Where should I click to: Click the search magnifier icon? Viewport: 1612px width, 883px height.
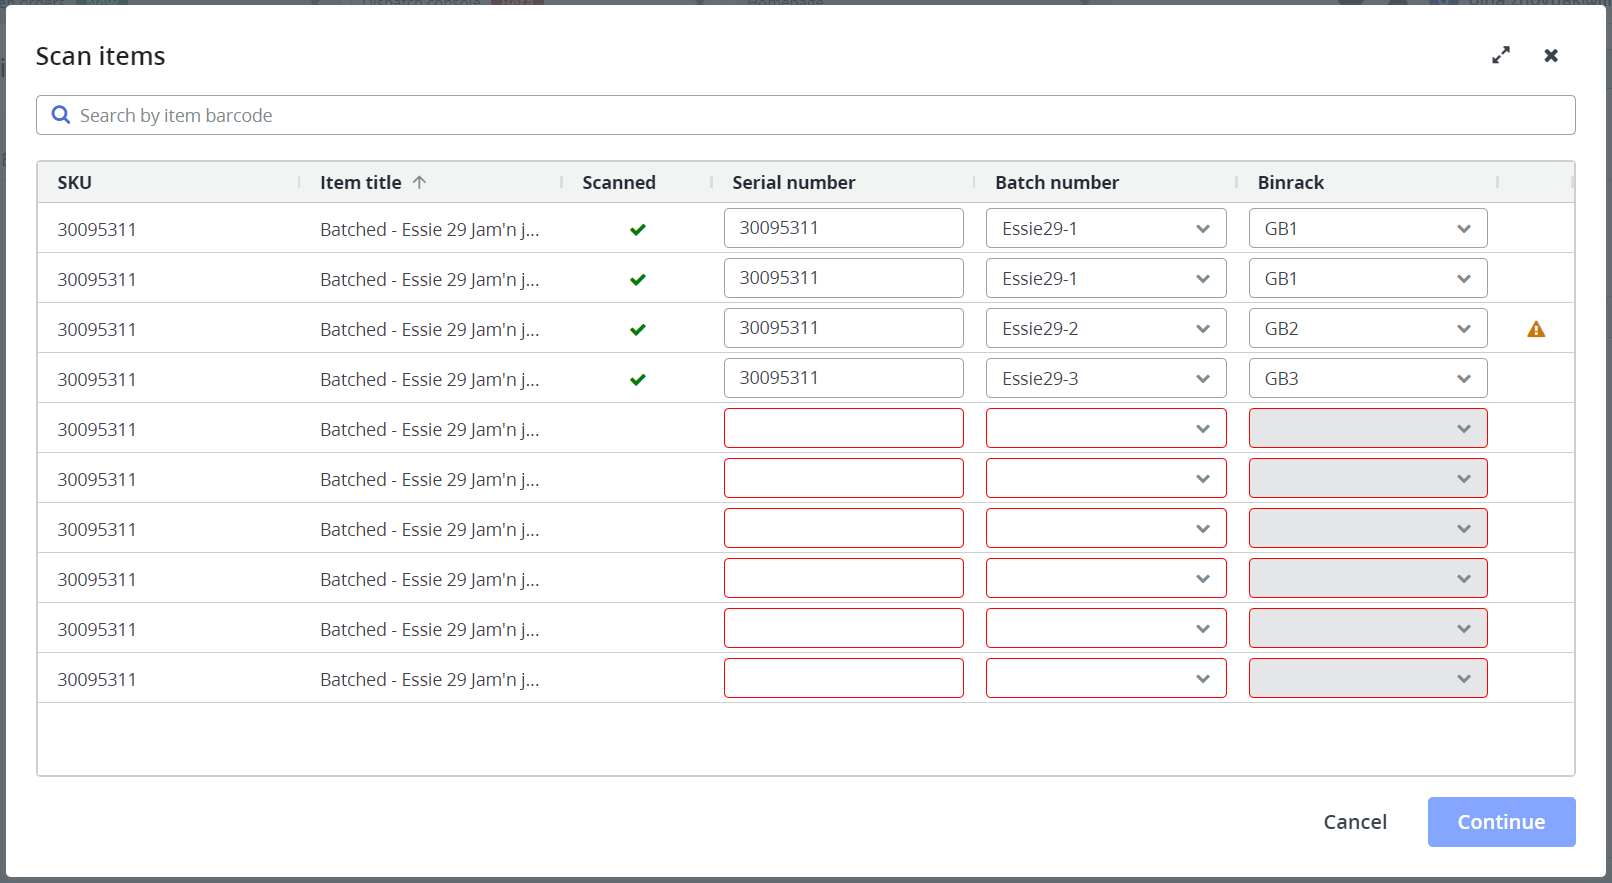(61, 116)
